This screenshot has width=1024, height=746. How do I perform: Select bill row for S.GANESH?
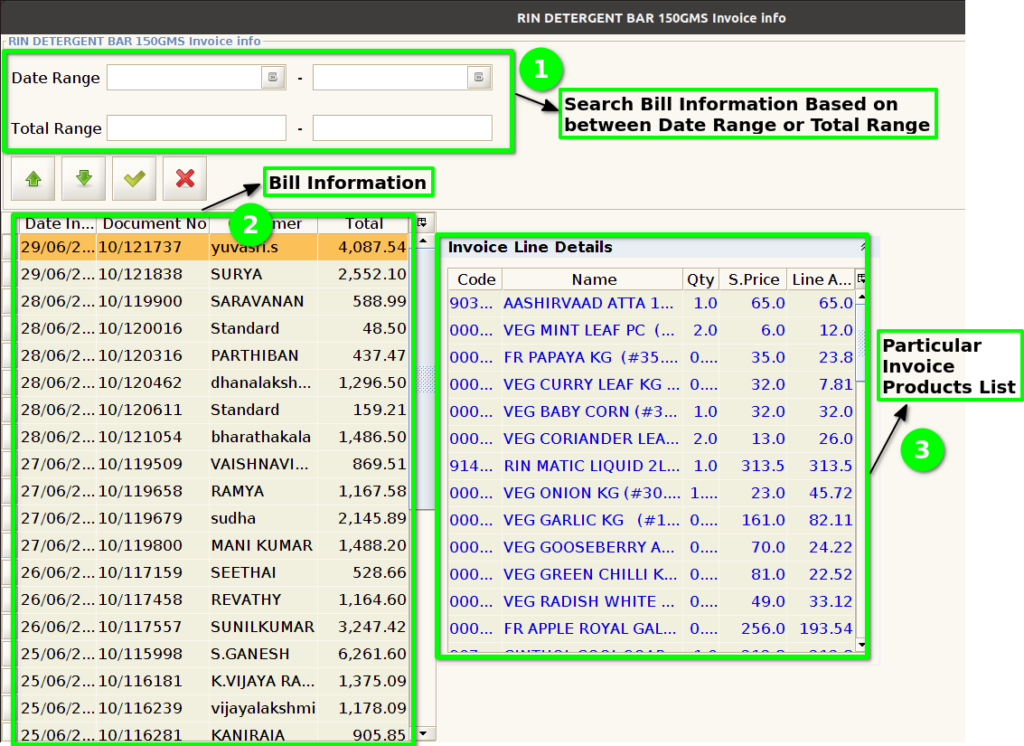pos(214,653)
